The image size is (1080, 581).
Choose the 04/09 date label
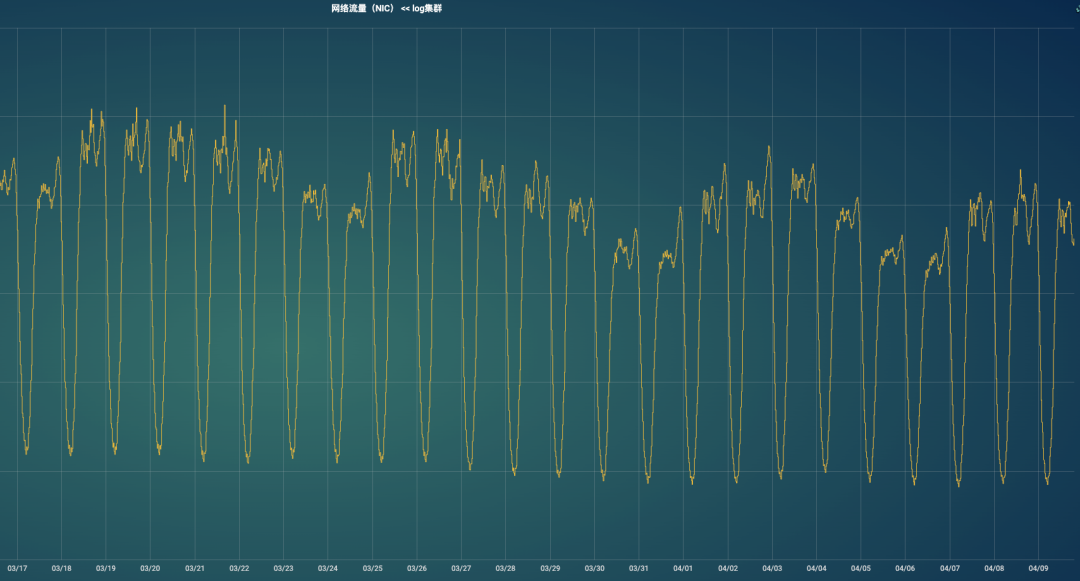tap(1039, 569)
